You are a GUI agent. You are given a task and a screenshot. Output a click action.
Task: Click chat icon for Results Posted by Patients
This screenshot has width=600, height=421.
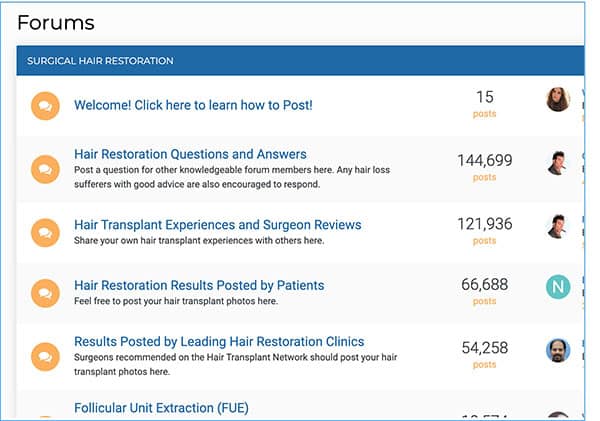click(x=46, y=292)
